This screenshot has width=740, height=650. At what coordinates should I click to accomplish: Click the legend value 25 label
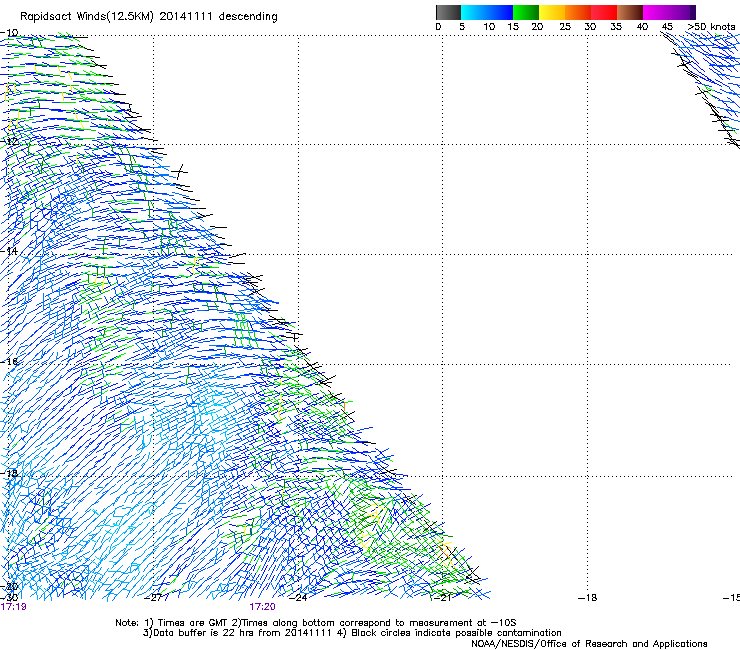pos(565,27)
